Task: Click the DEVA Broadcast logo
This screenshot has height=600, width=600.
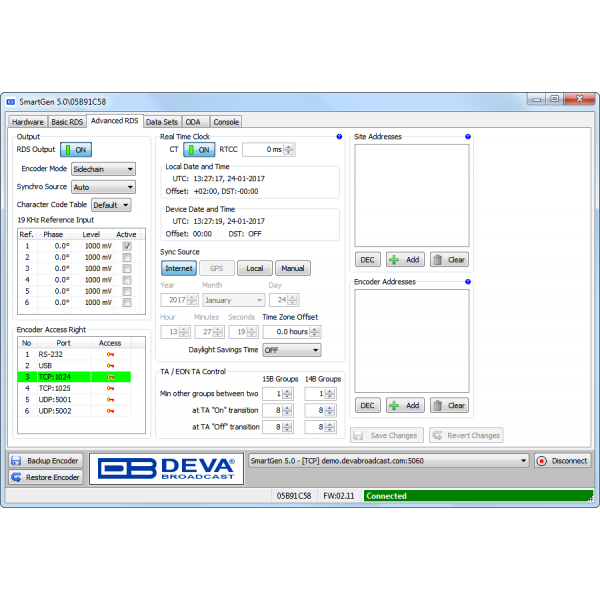Action: [166, 469]
